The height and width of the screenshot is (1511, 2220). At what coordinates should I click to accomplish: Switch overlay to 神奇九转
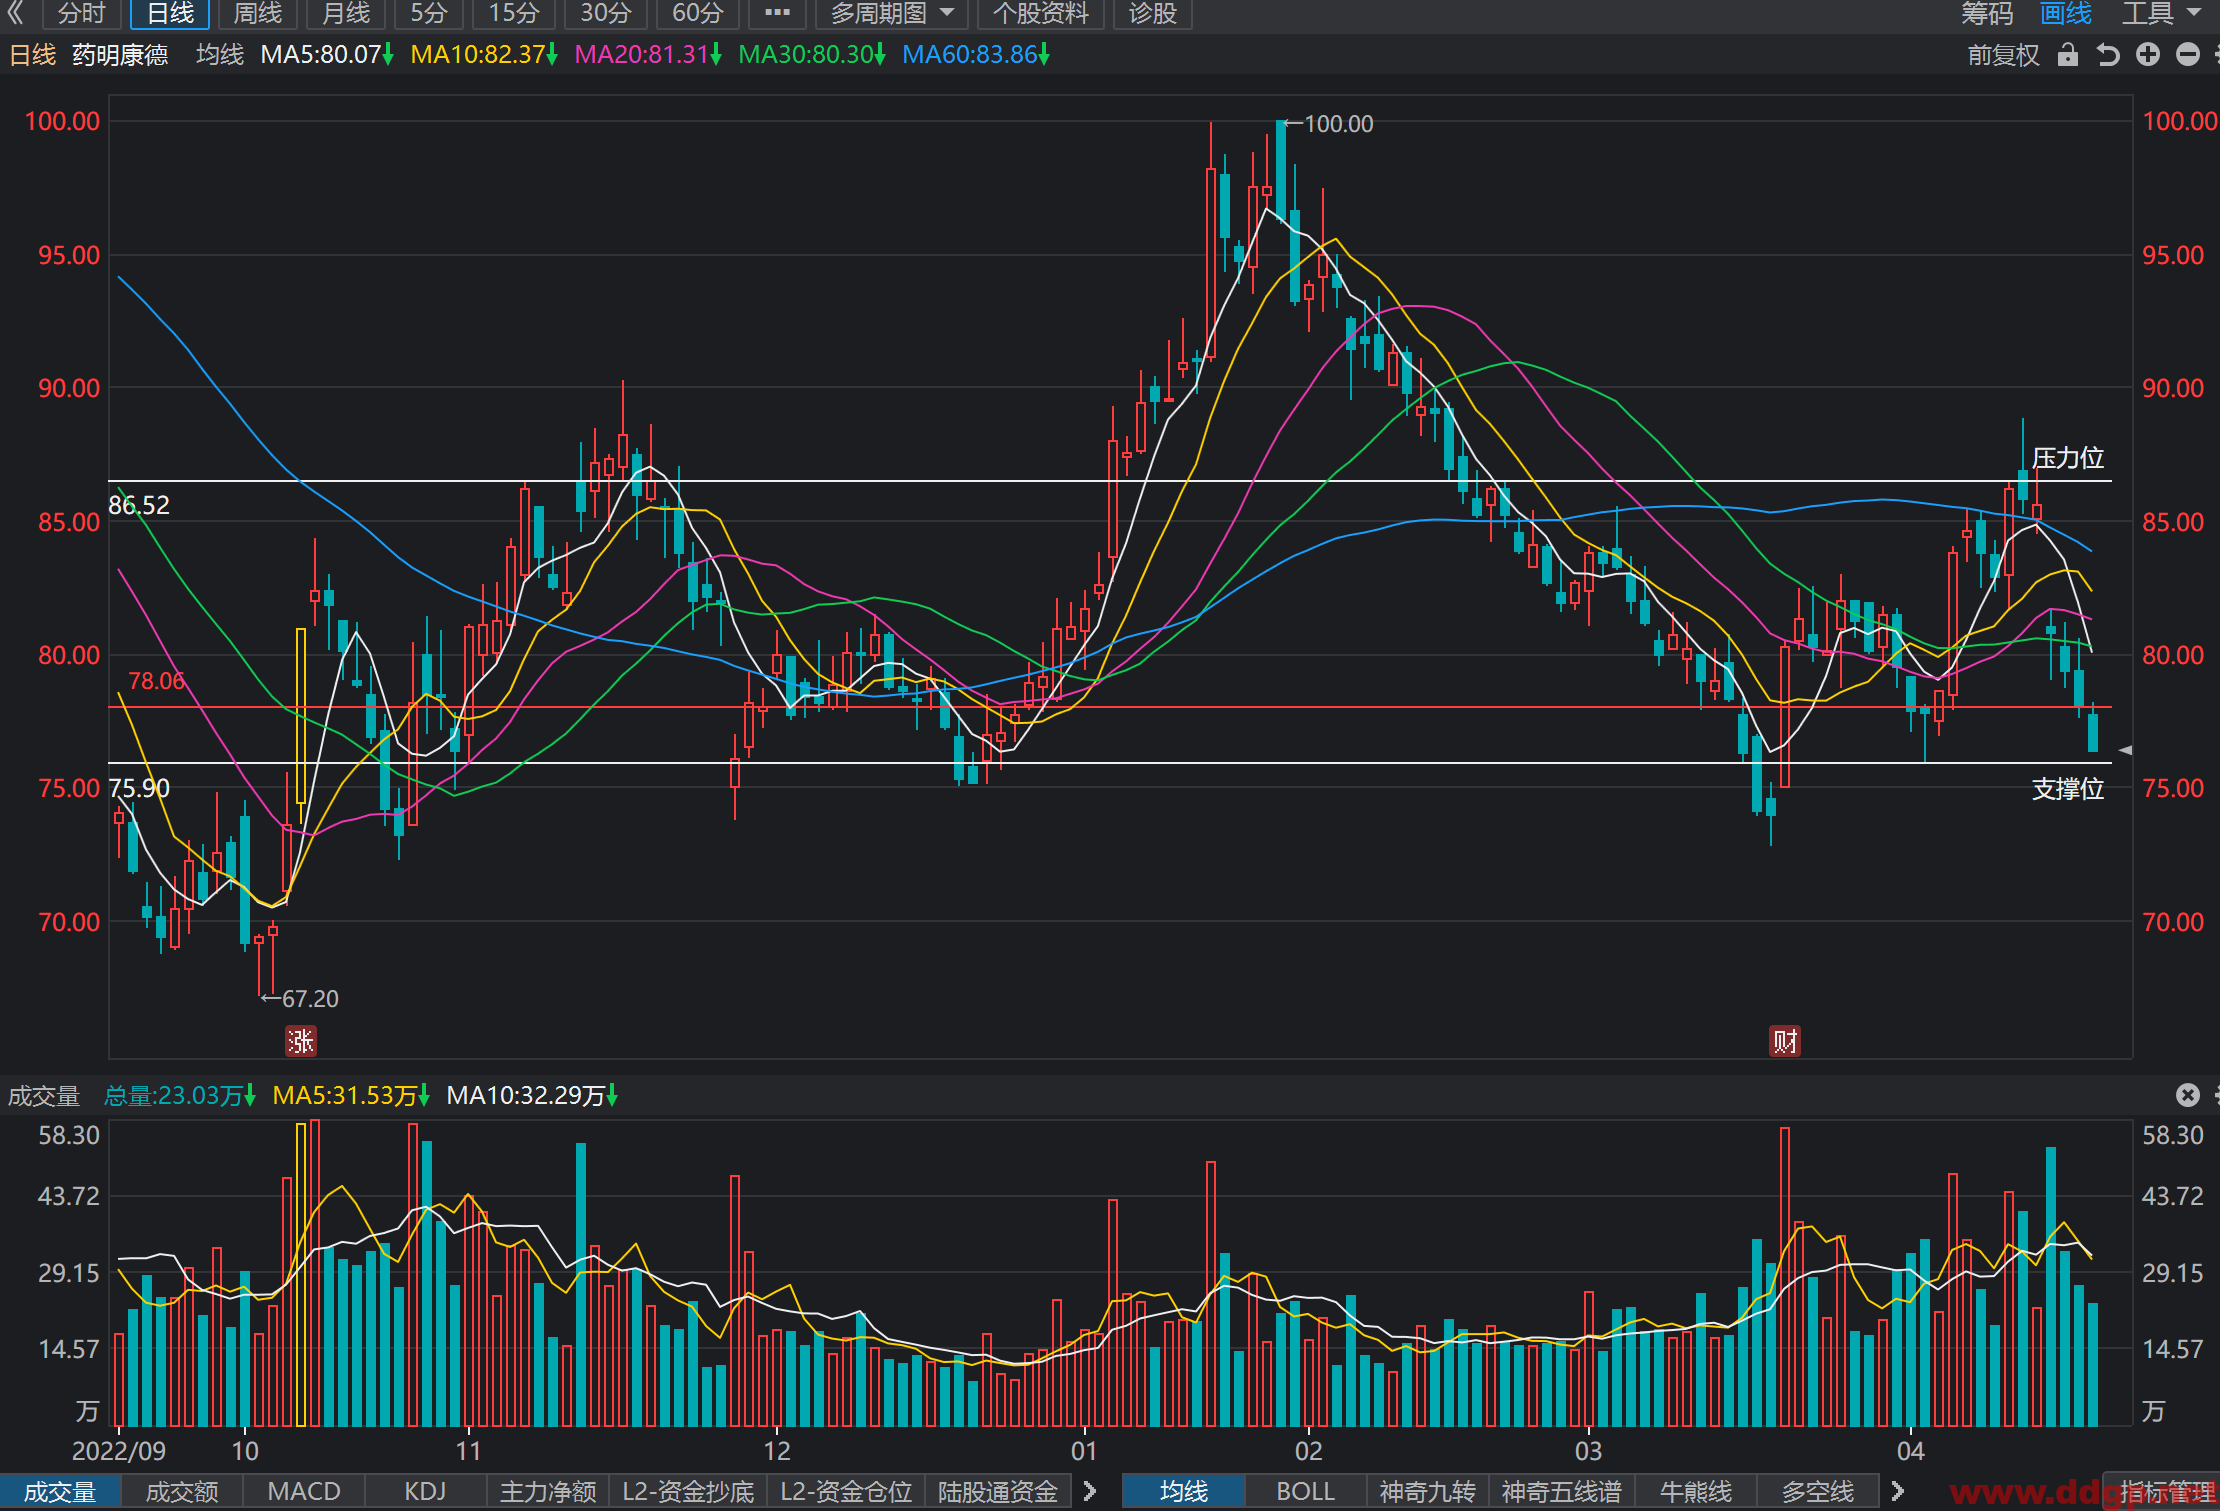coord(1428,1492)
